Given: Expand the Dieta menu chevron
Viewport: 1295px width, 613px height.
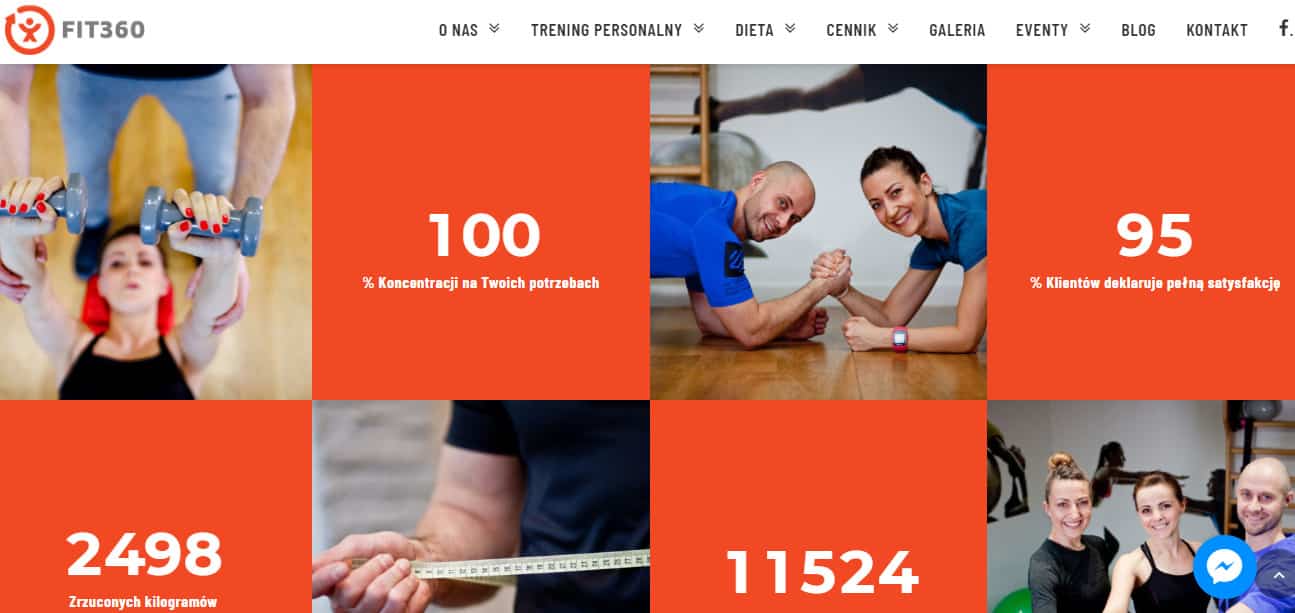Looking at the screenshot, I should click(790, 29).
